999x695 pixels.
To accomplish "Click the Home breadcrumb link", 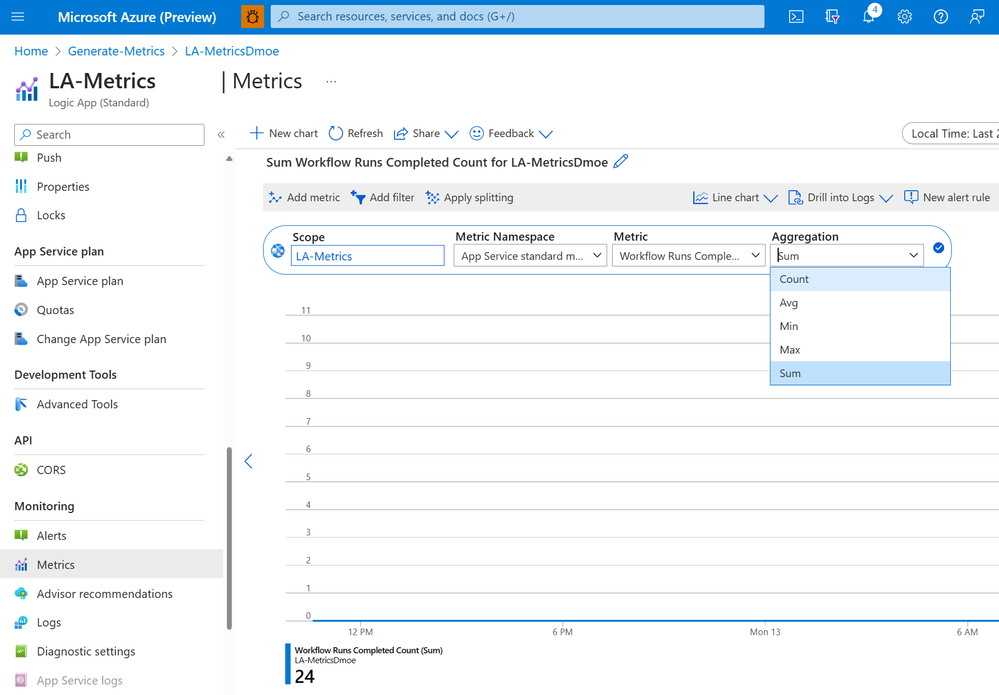I will pos(31,51).
